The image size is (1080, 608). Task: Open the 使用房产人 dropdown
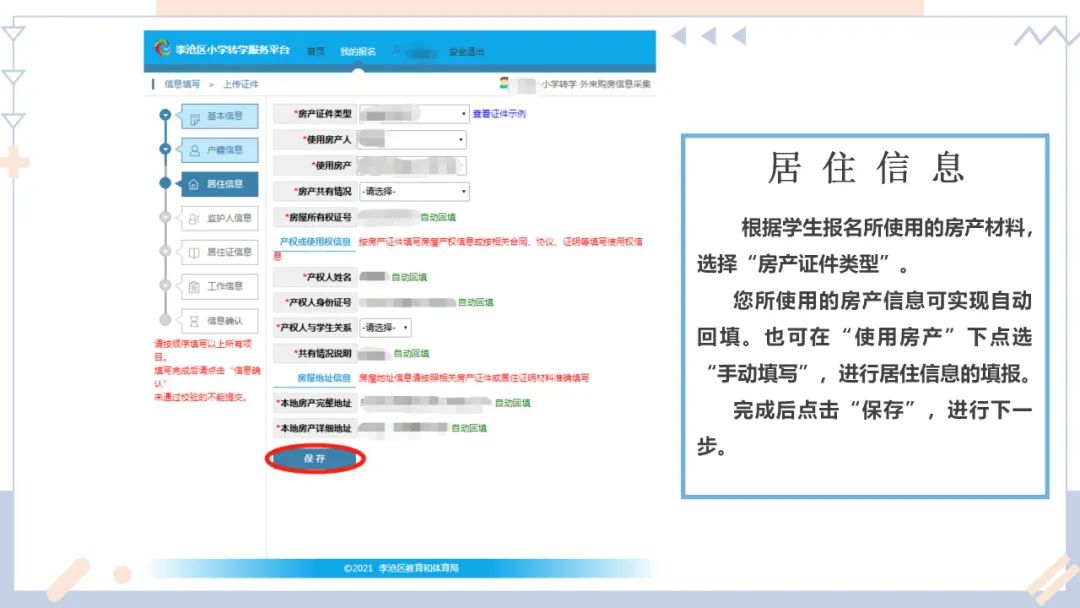click(462, 139)
